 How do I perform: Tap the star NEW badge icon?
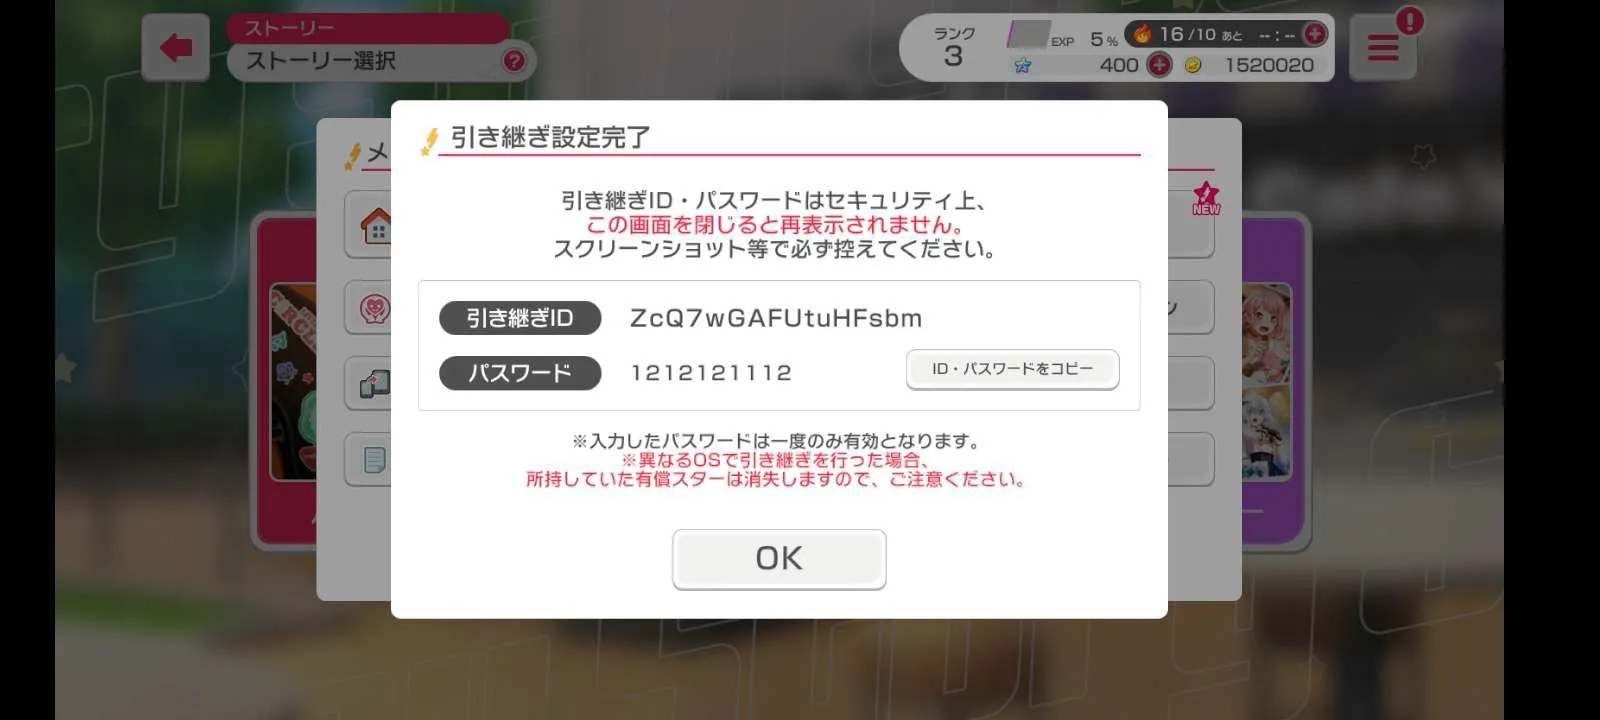(x=1206, y=198)
